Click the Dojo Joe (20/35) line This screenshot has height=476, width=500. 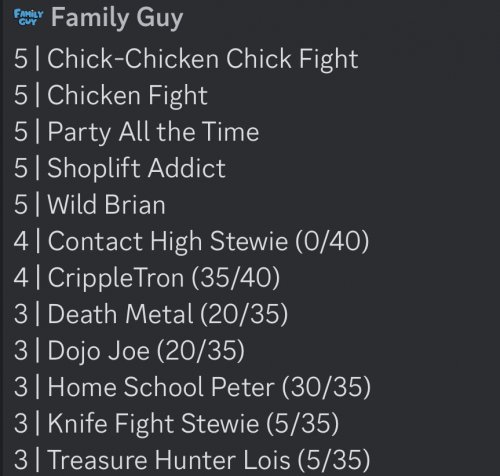(129, 351)
